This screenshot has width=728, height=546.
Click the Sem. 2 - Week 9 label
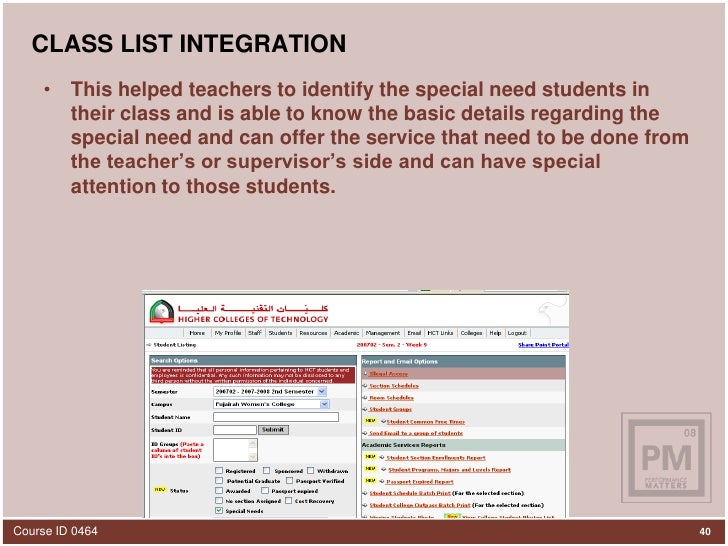392,345
